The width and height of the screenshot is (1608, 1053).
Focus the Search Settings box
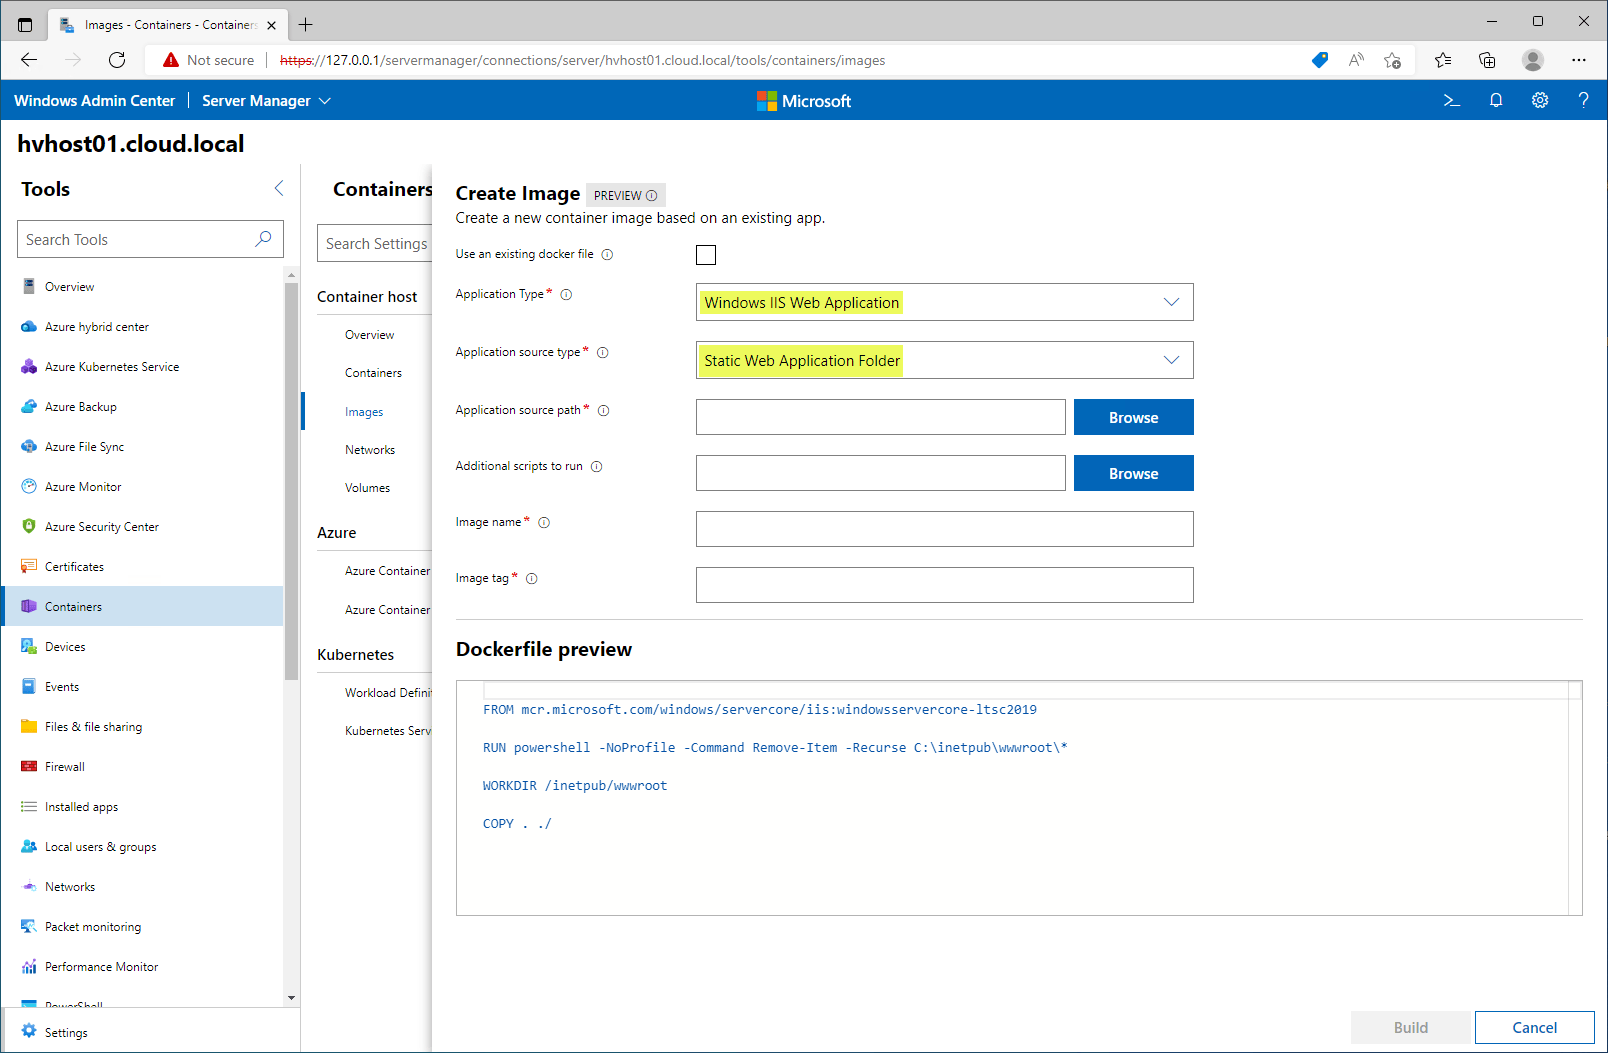pos(375,243)
